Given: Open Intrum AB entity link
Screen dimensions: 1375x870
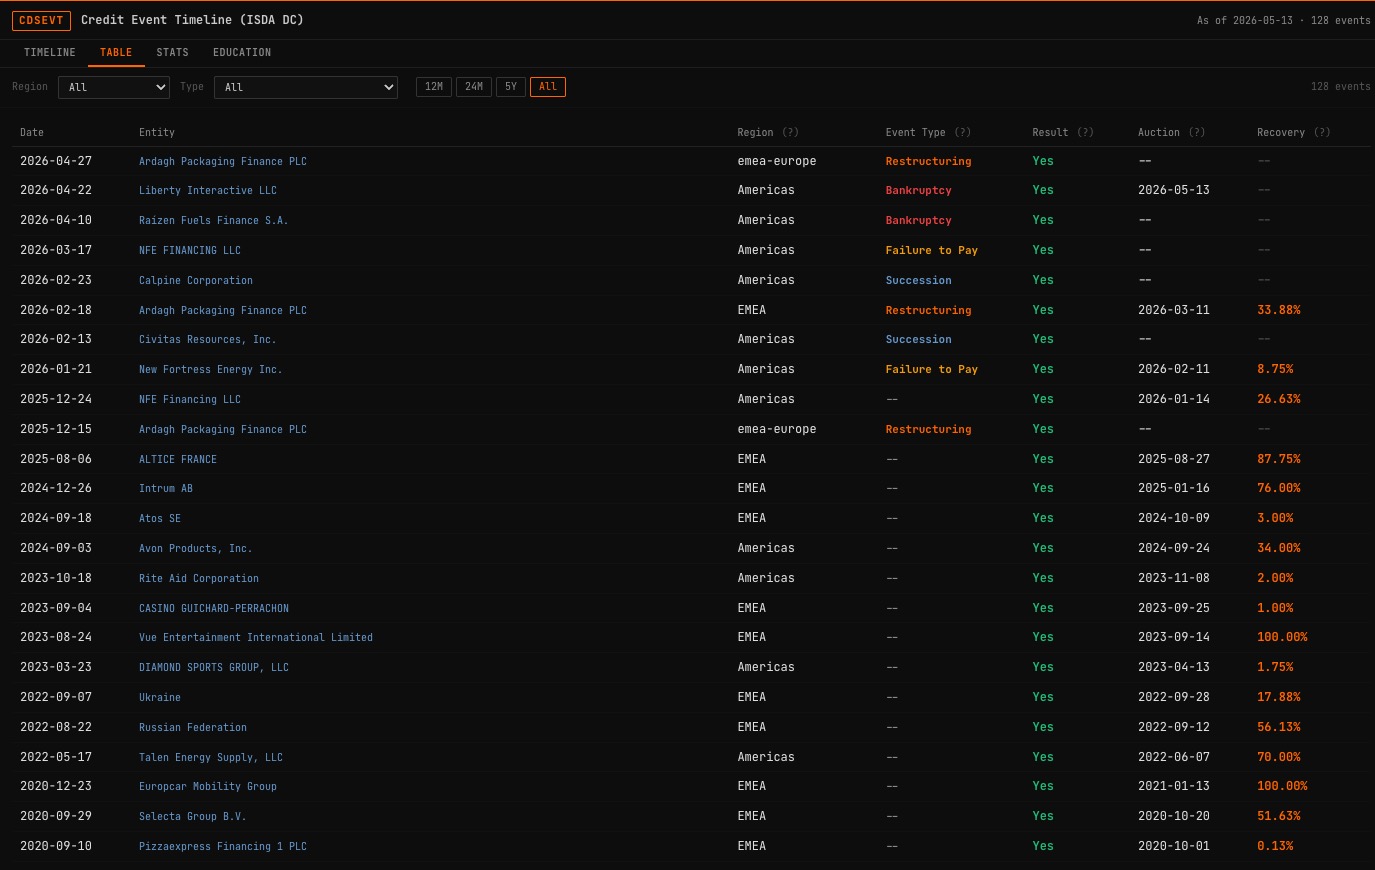Looking at the screenshot, I should pyautogui.click(x=166, y=488).
